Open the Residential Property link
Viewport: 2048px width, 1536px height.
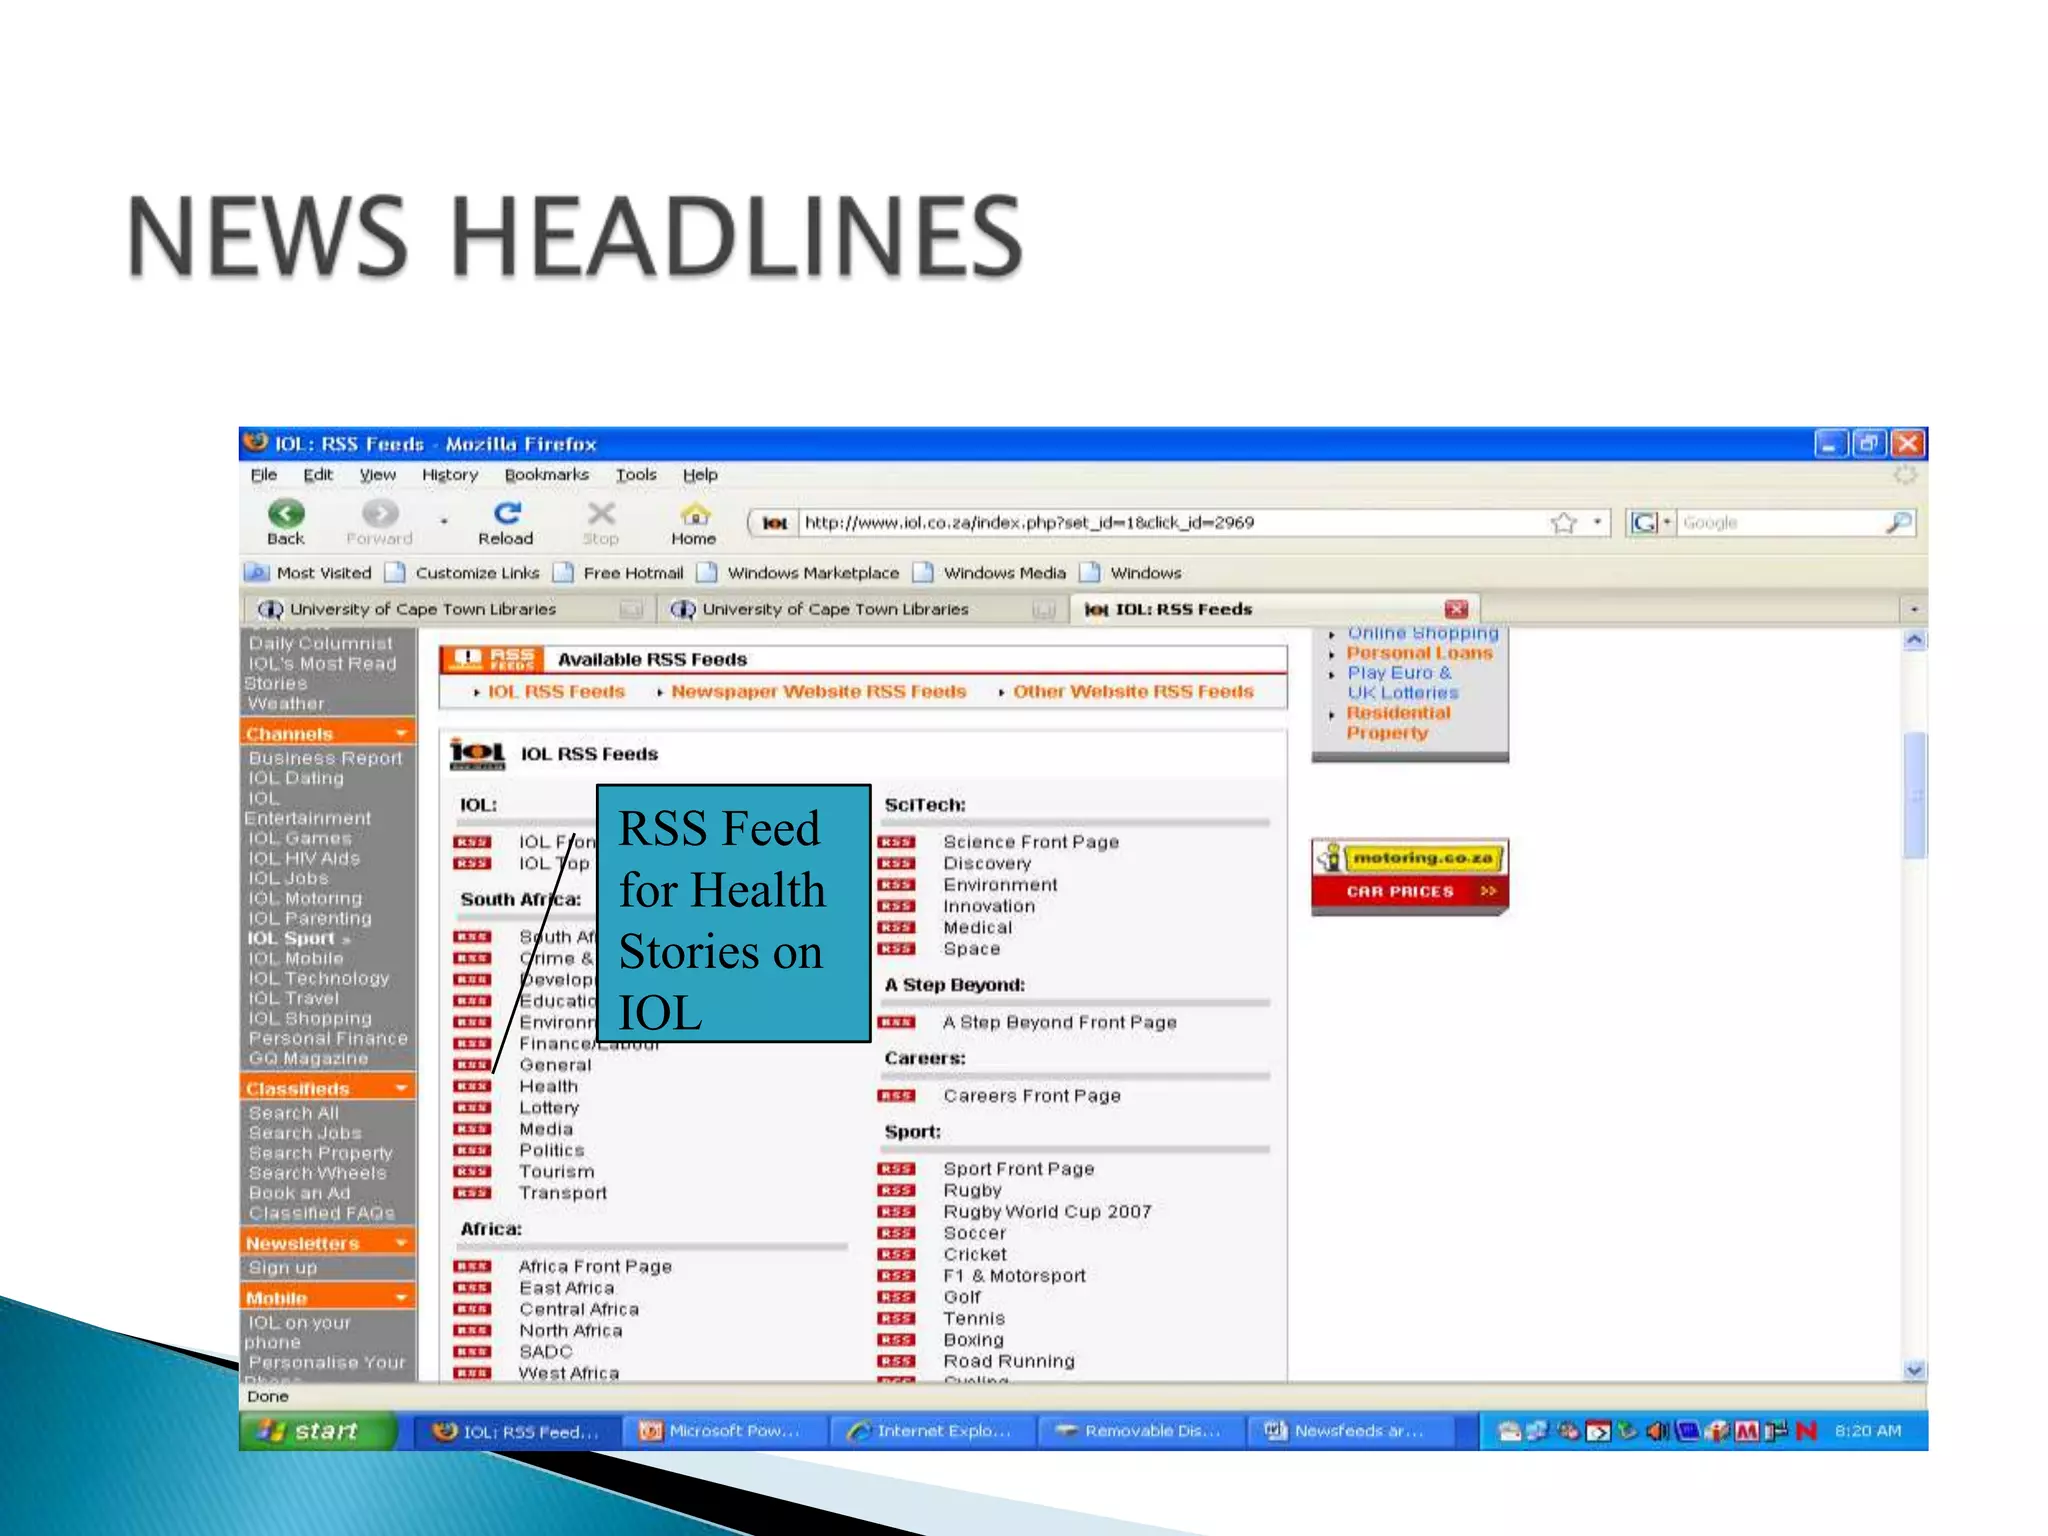1397,723
